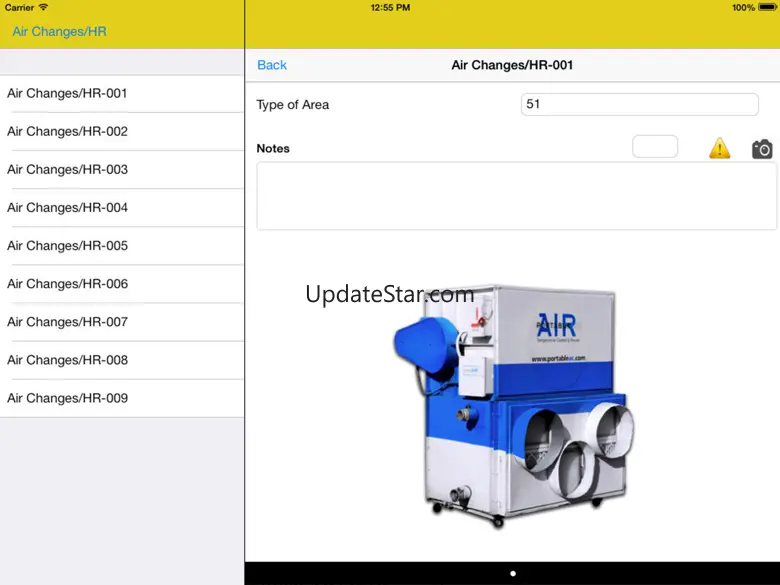Tap the page indicator dot
The height and width of the screenshot is (585, 780).
coord(513,574)
